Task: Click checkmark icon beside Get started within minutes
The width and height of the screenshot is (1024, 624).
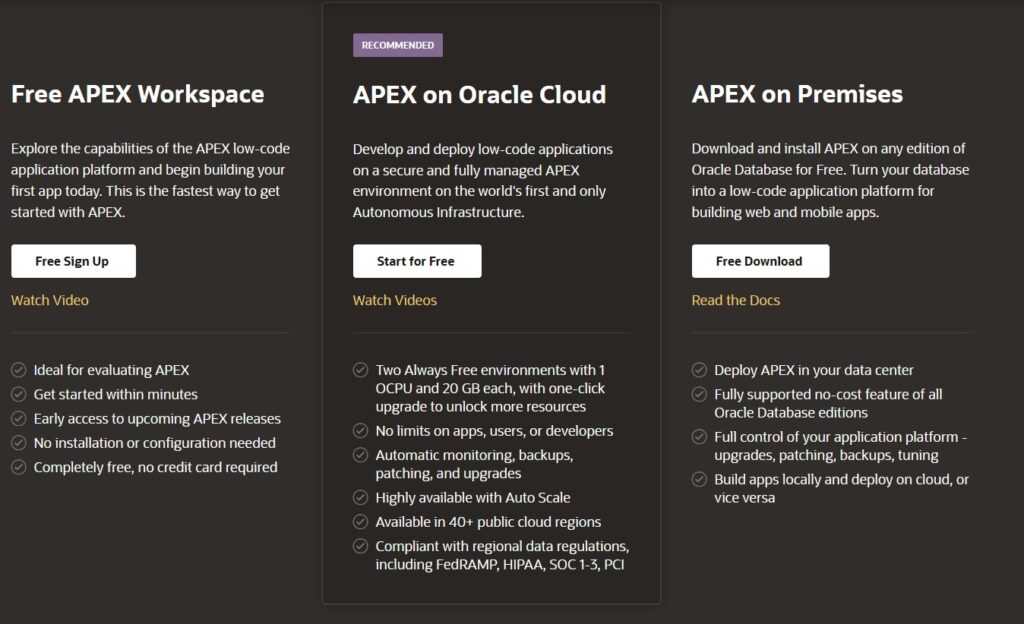Action: pos(19,394)
